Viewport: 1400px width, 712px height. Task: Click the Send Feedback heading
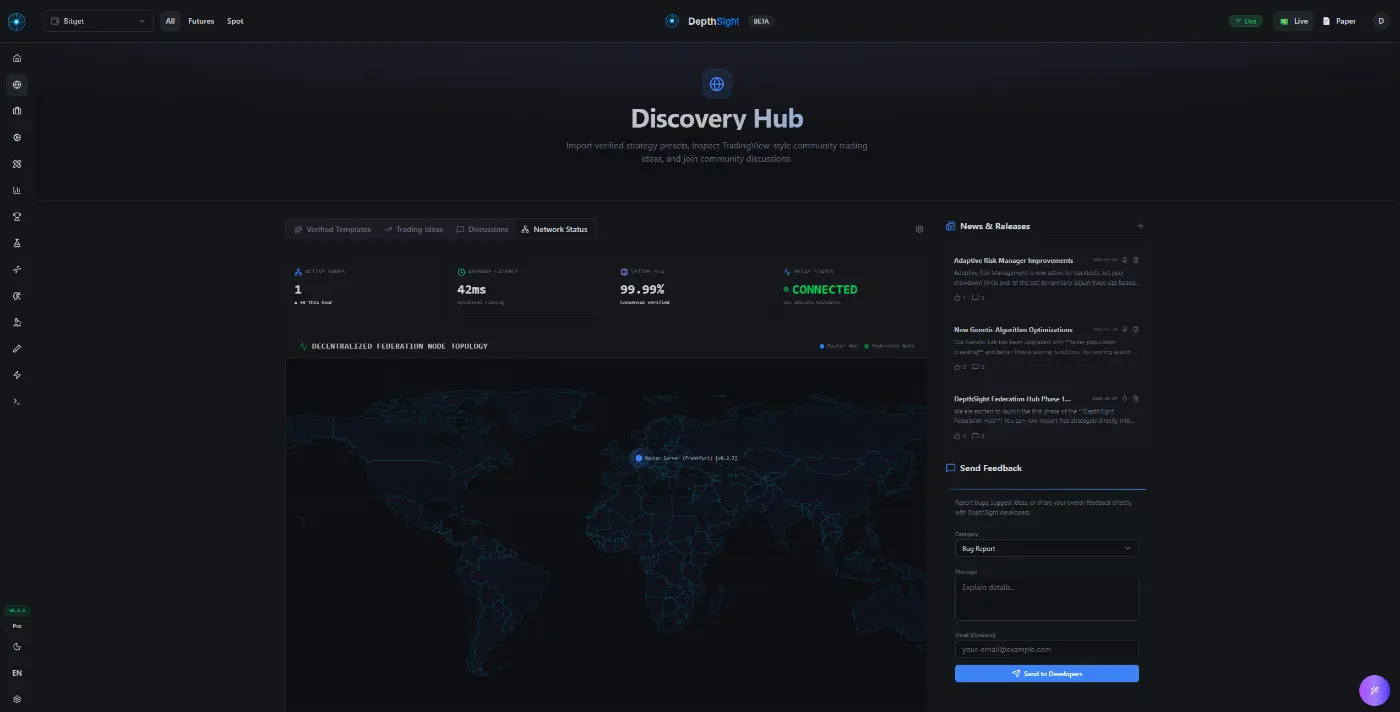click(991, 468)
